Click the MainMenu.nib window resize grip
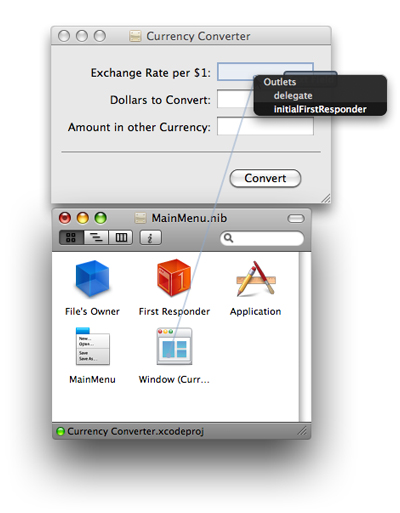 302,431
